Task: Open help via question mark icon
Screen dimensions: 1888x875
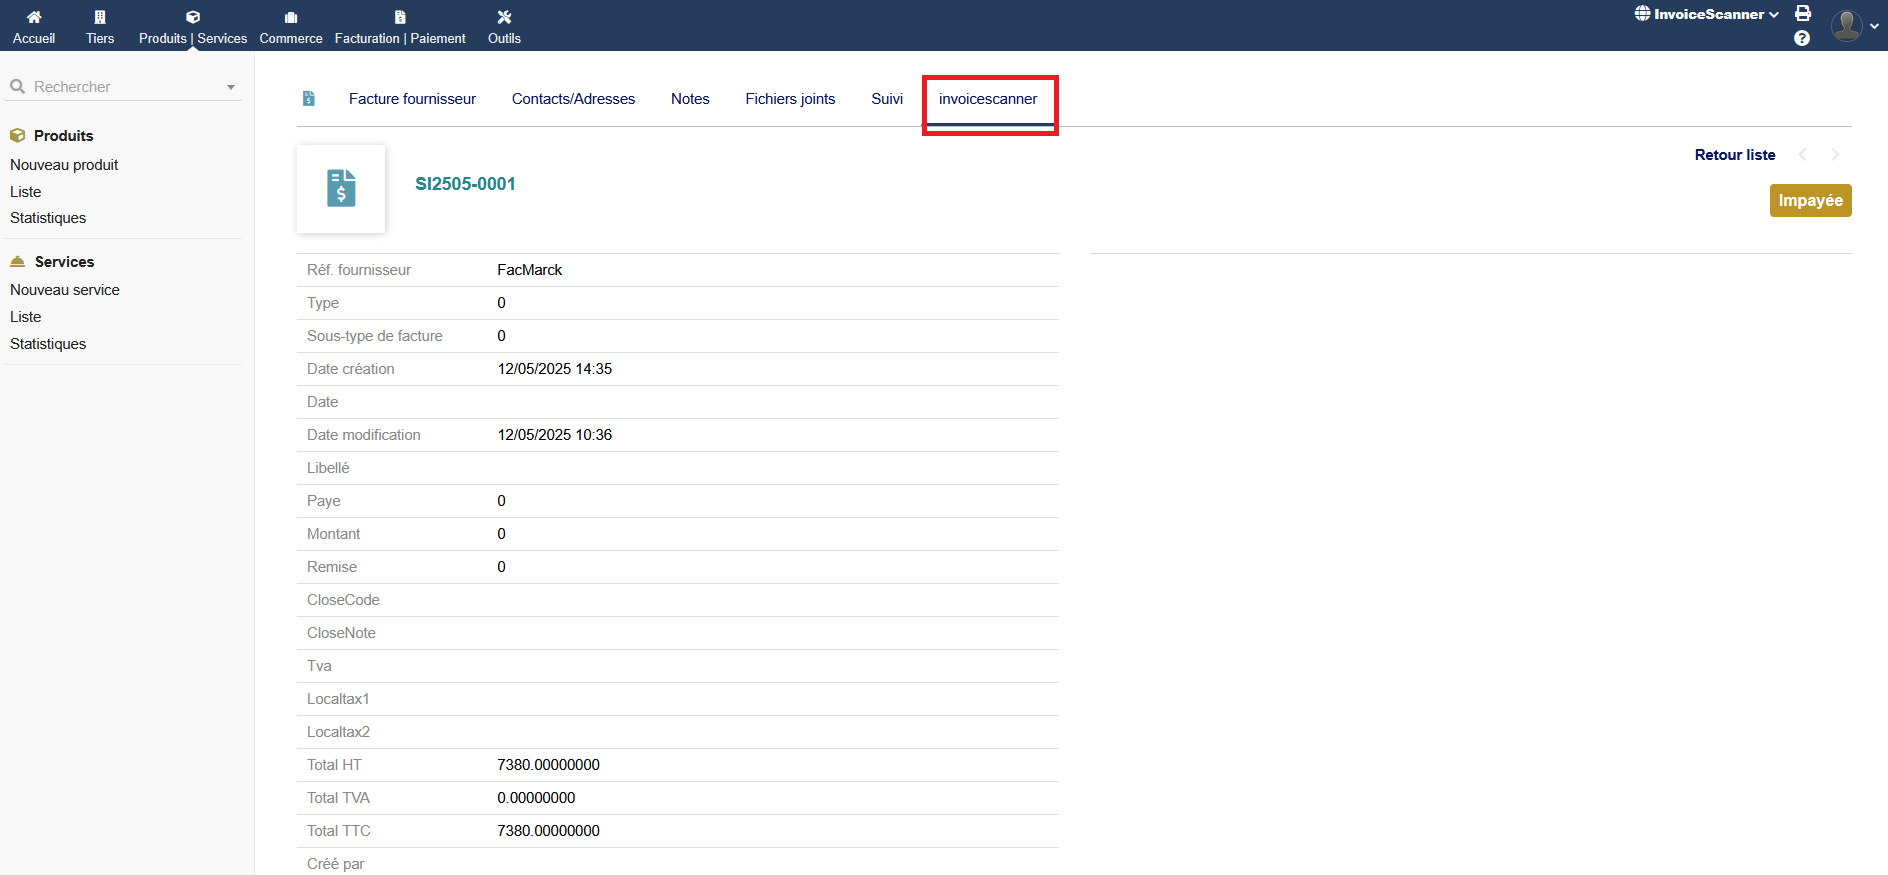Action: coord(1802,38)
